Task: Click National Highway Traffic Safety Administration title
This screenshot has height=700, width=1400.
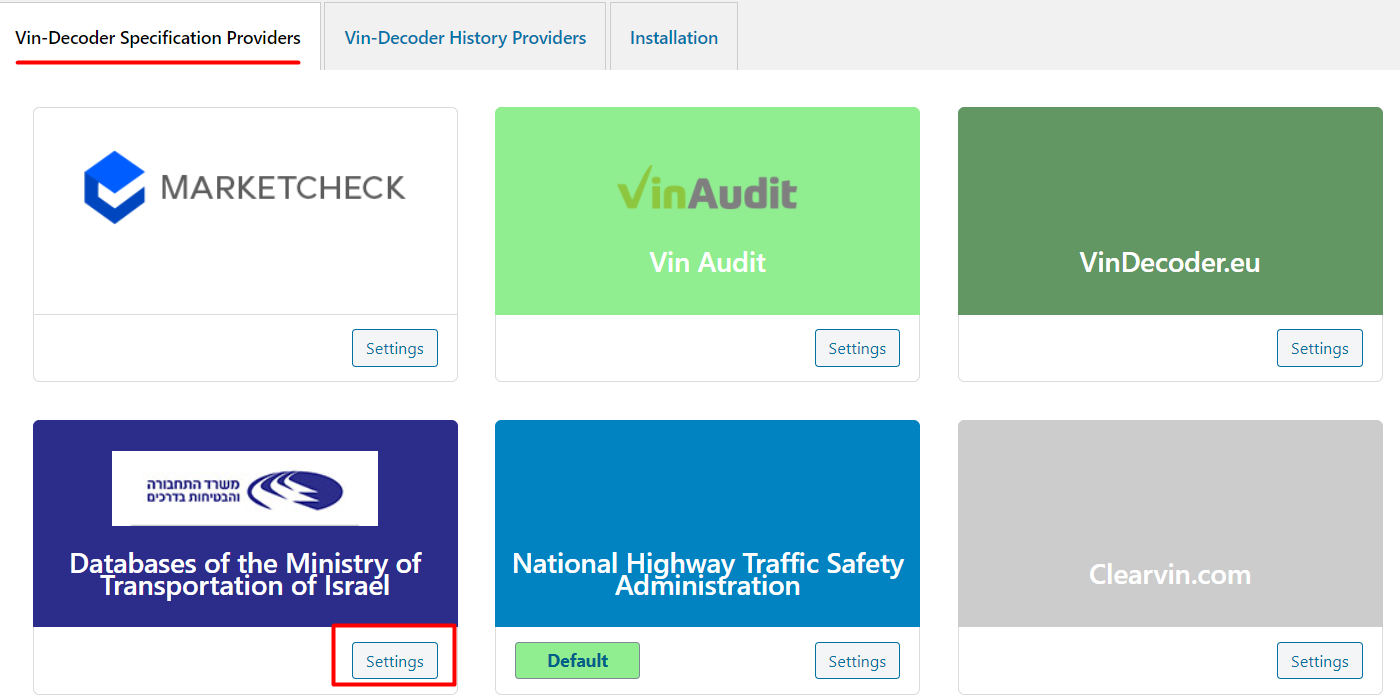Action: coord(707,574)
